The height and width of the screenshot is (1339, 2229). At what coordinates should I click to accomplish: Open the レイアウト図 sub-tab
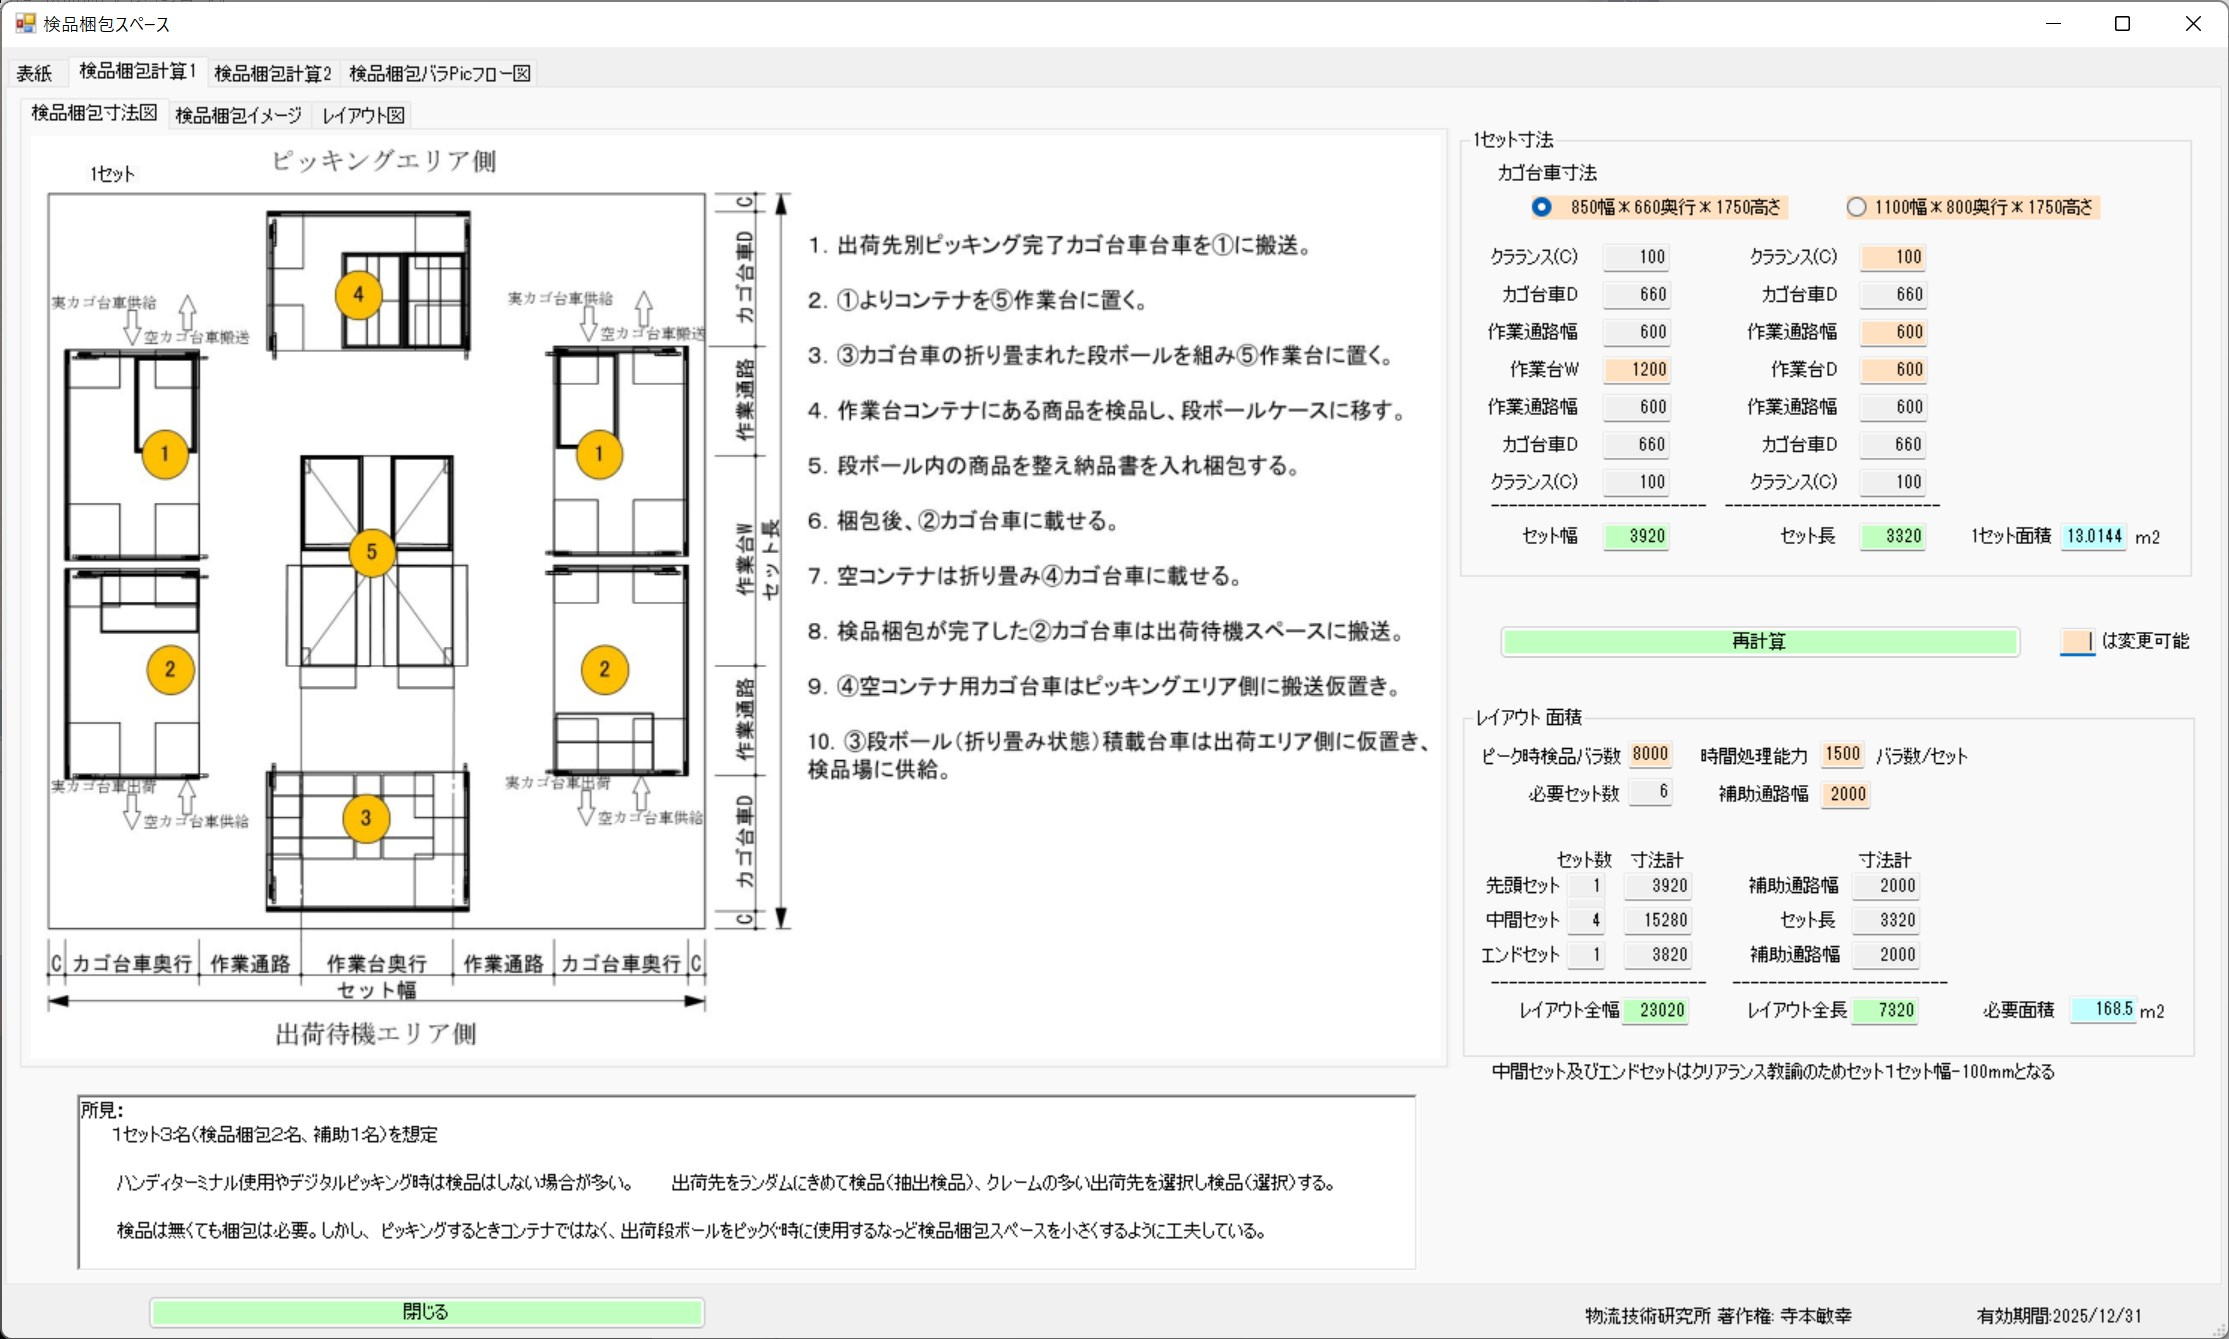pos(363,115)
